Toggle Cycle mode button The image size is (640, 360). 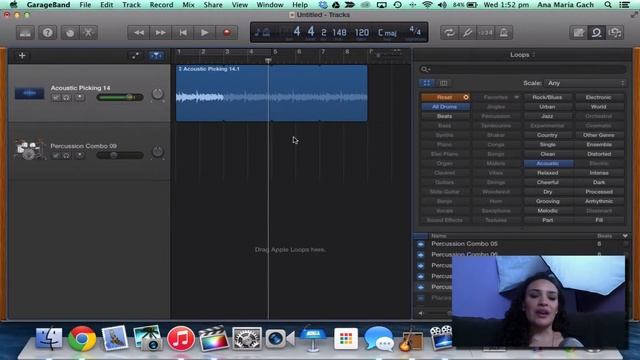(449, 33)
